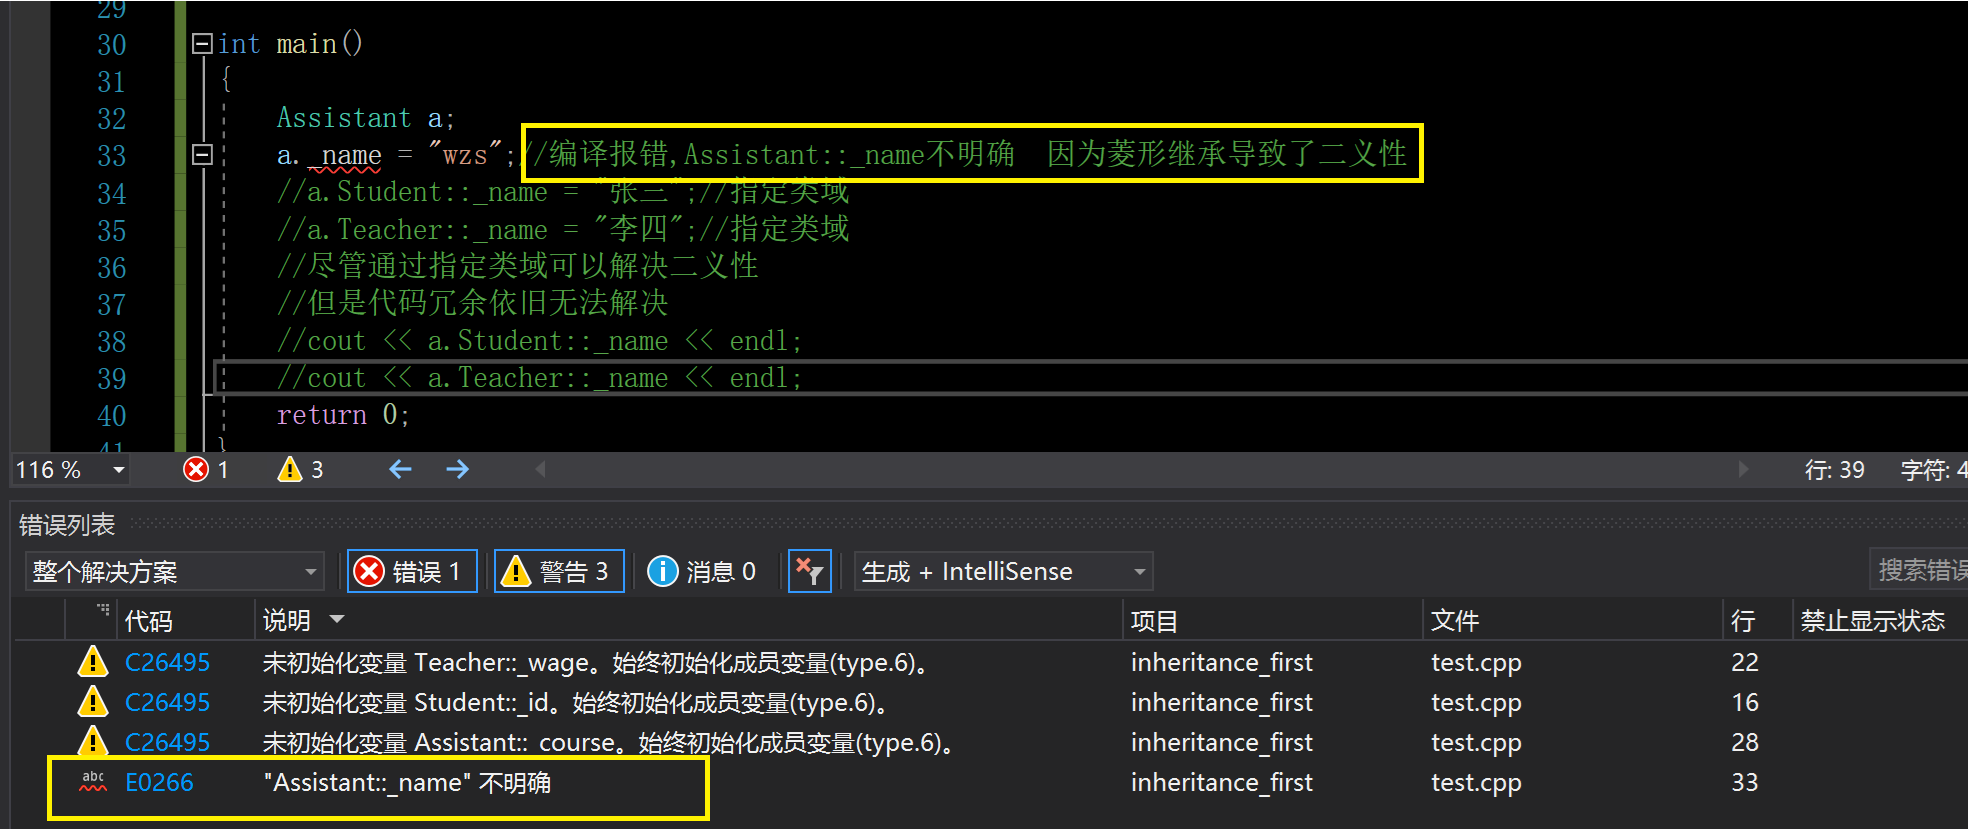Click warning icon of Student::_id row
The image size is (1970, 830).
[x=93, y=702]
